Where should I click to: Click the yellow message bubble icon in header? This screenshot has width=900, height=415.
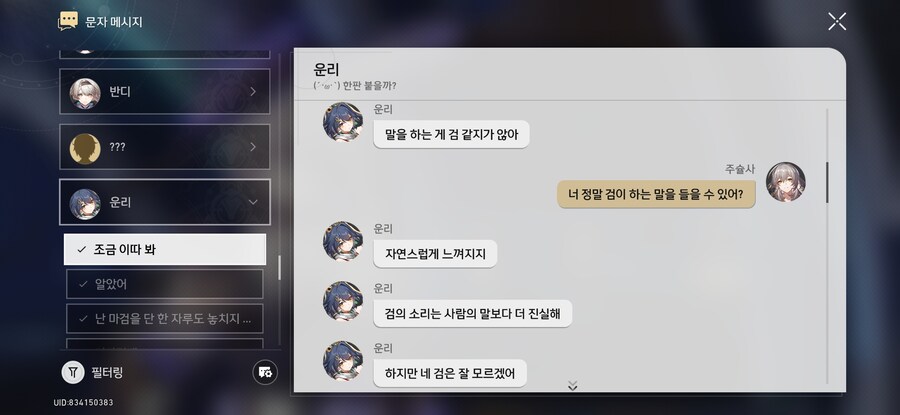(68, 21)
